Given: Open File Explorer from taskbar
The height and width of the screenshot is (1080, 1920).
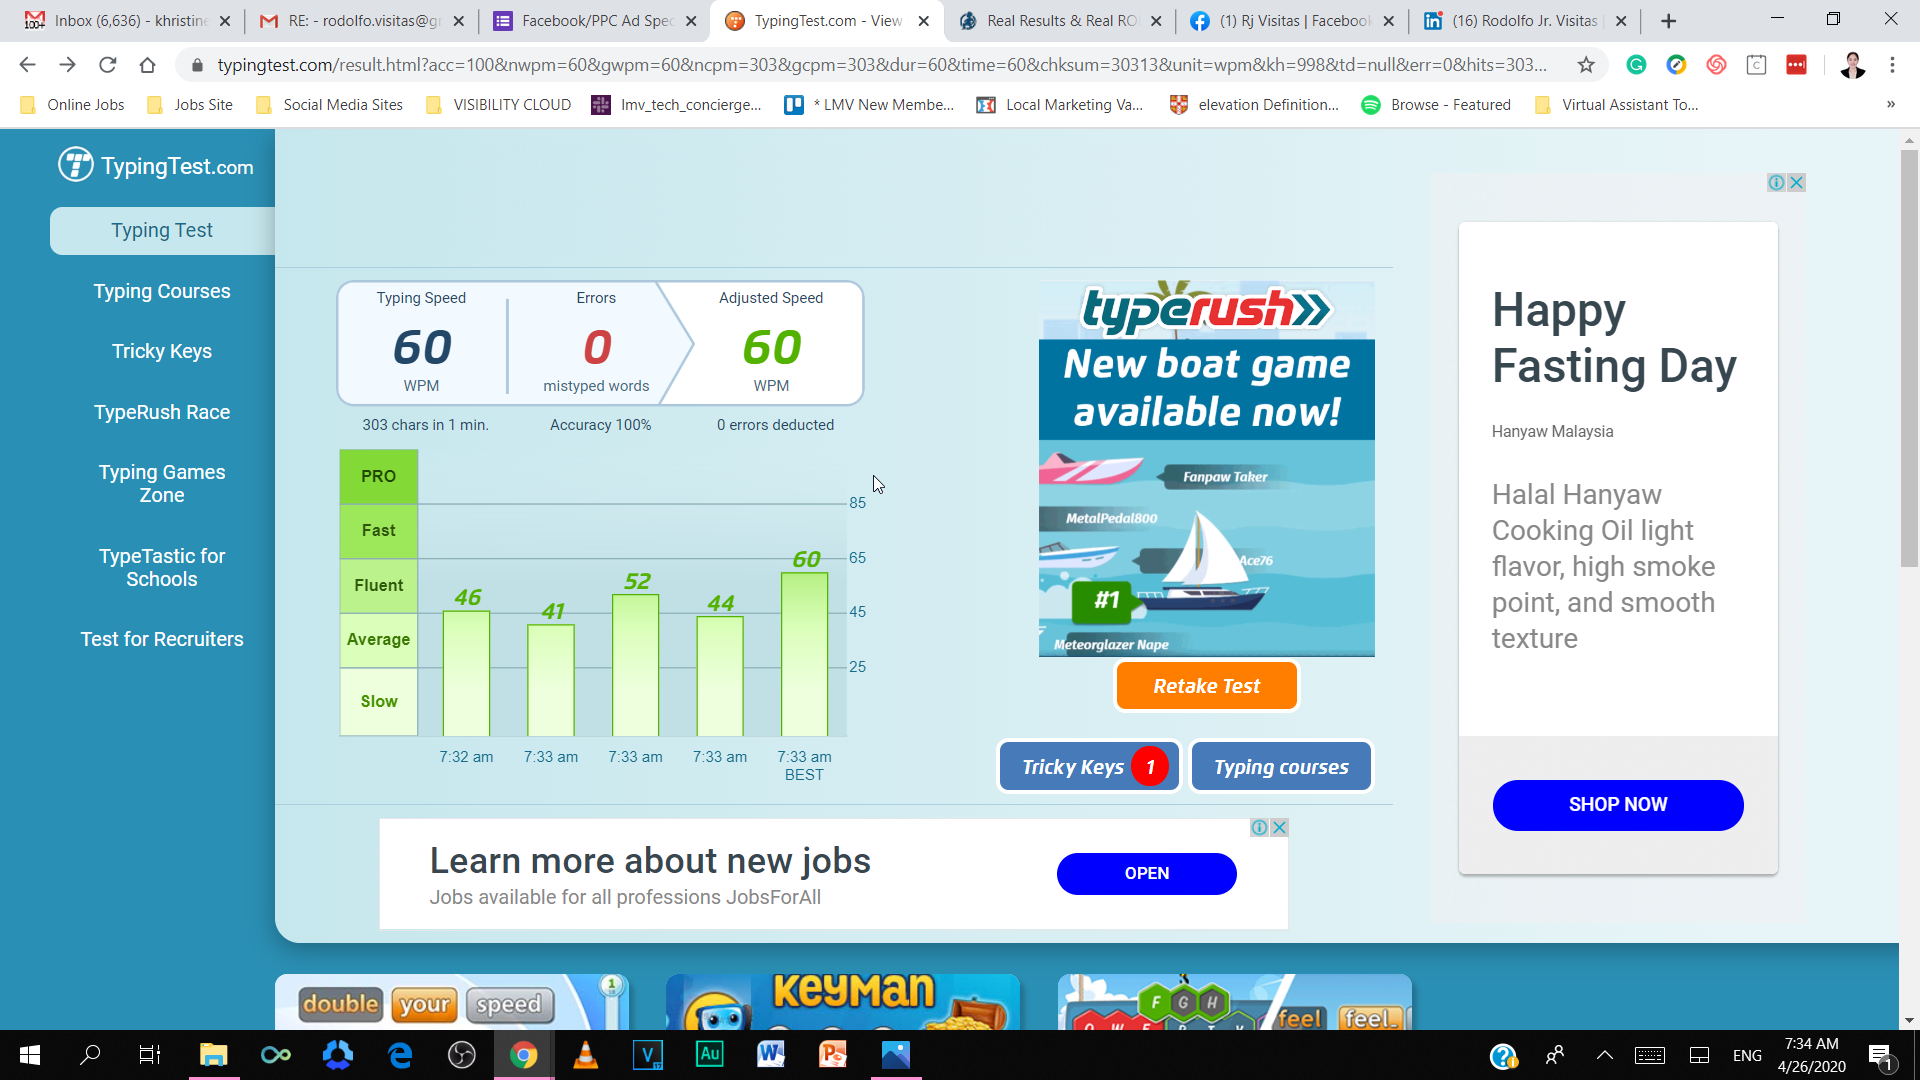Looking at the screenshot, I should click(x=214, y=1055).
